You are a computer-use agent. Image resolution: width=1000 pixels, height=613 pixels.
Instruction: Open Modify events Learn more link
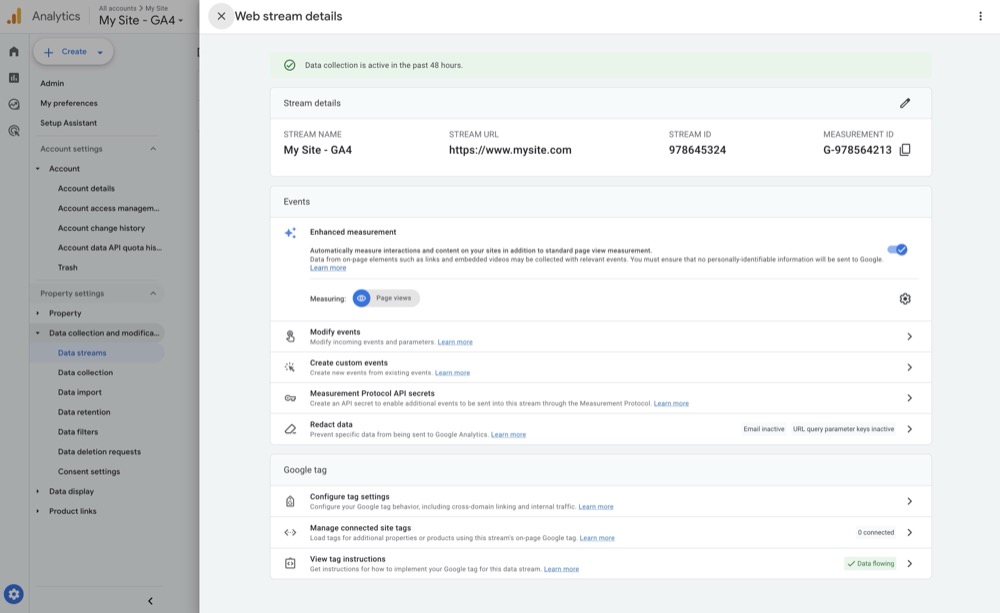(455, 342)
